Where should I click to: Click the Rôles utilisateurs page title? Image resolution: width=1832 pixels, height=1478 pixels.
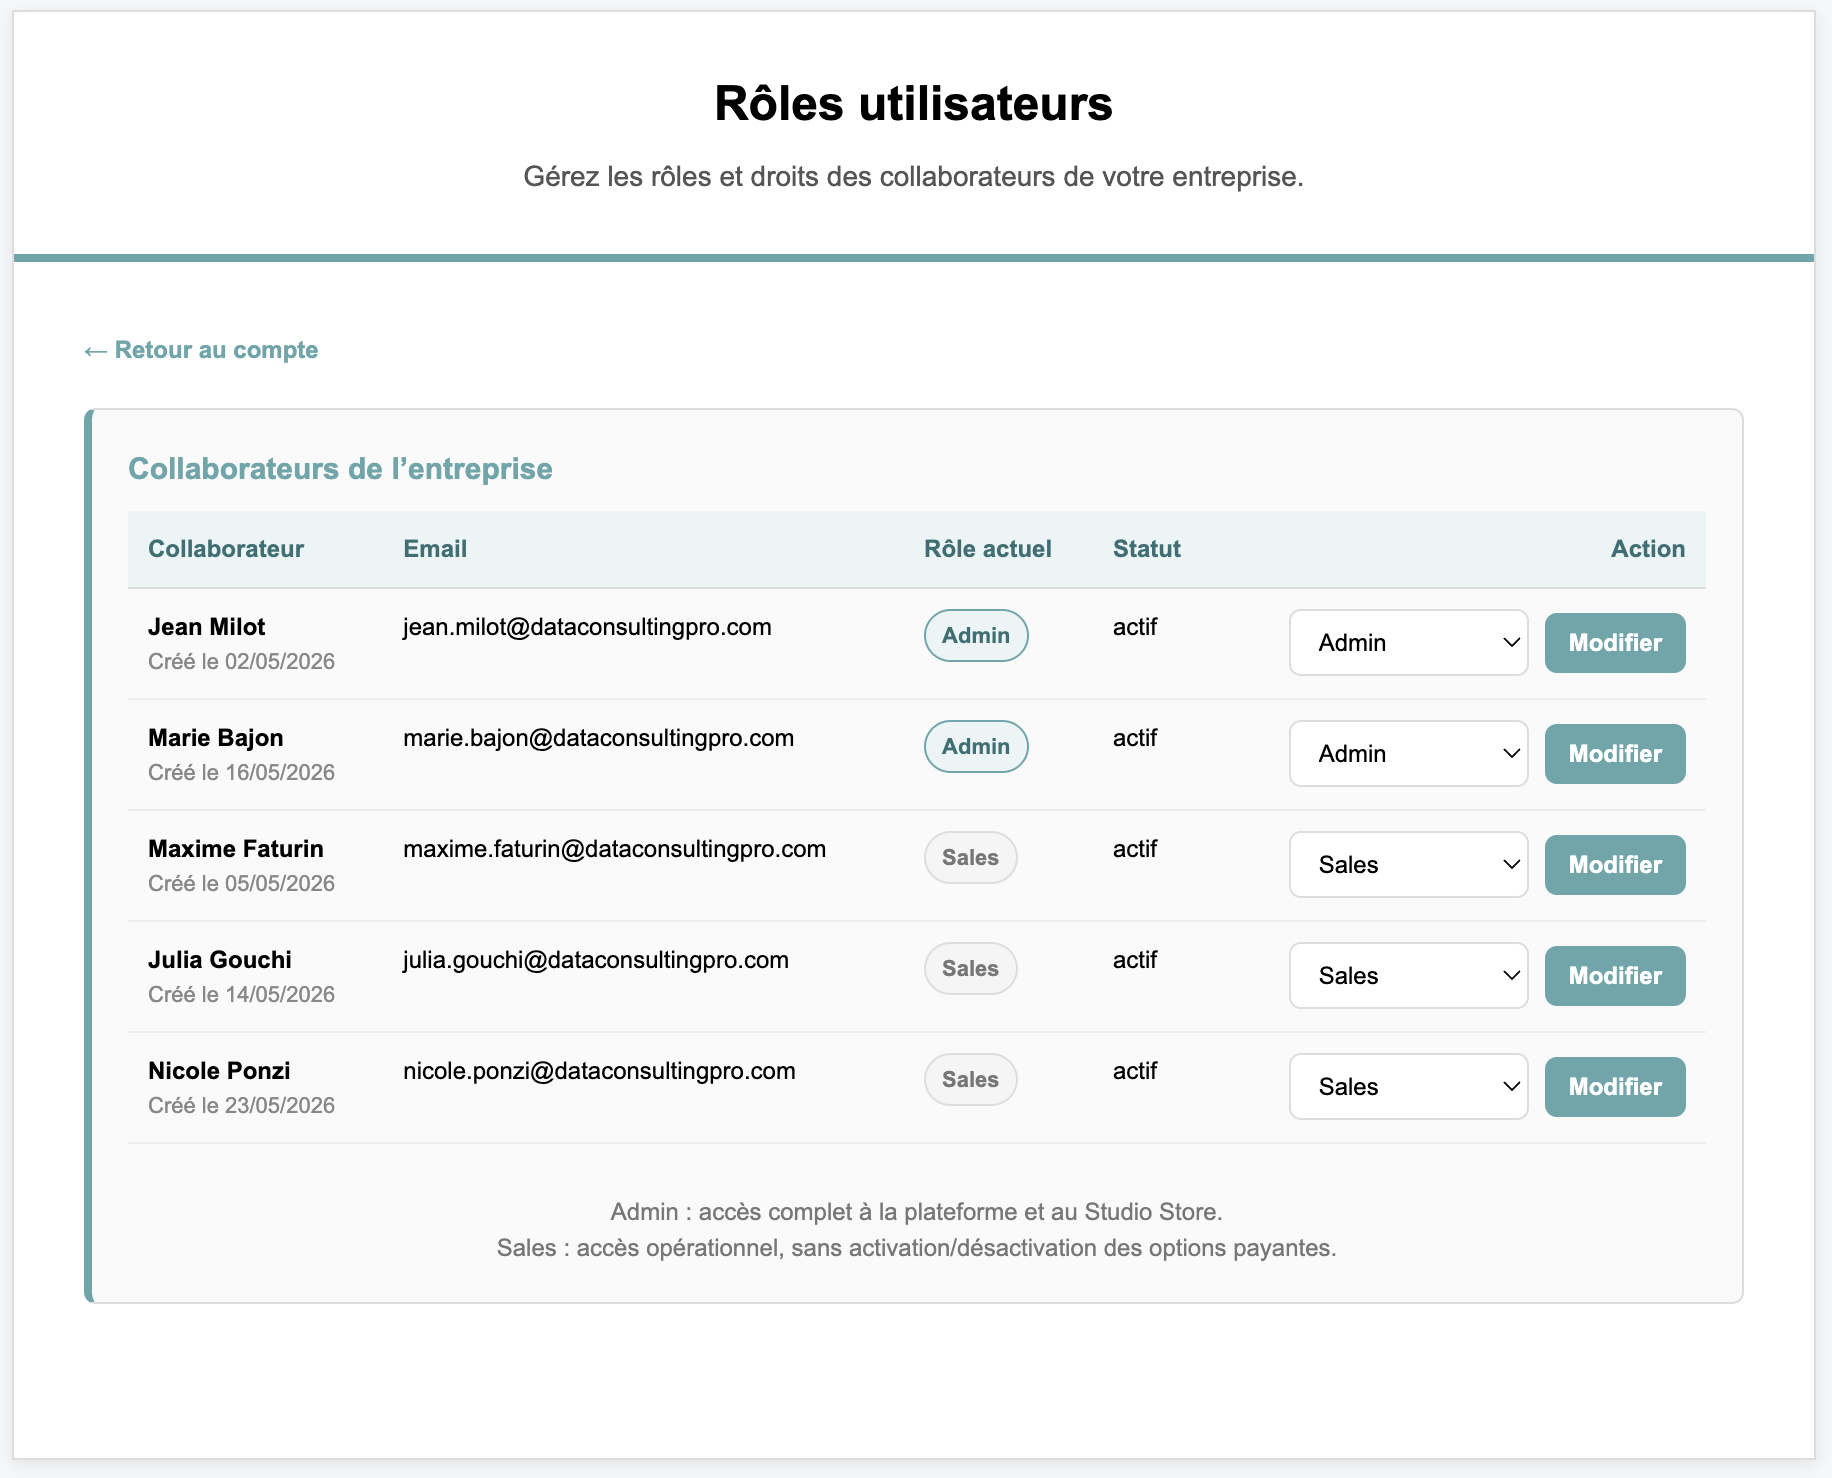pyautogui.click(x=913, y=104)
